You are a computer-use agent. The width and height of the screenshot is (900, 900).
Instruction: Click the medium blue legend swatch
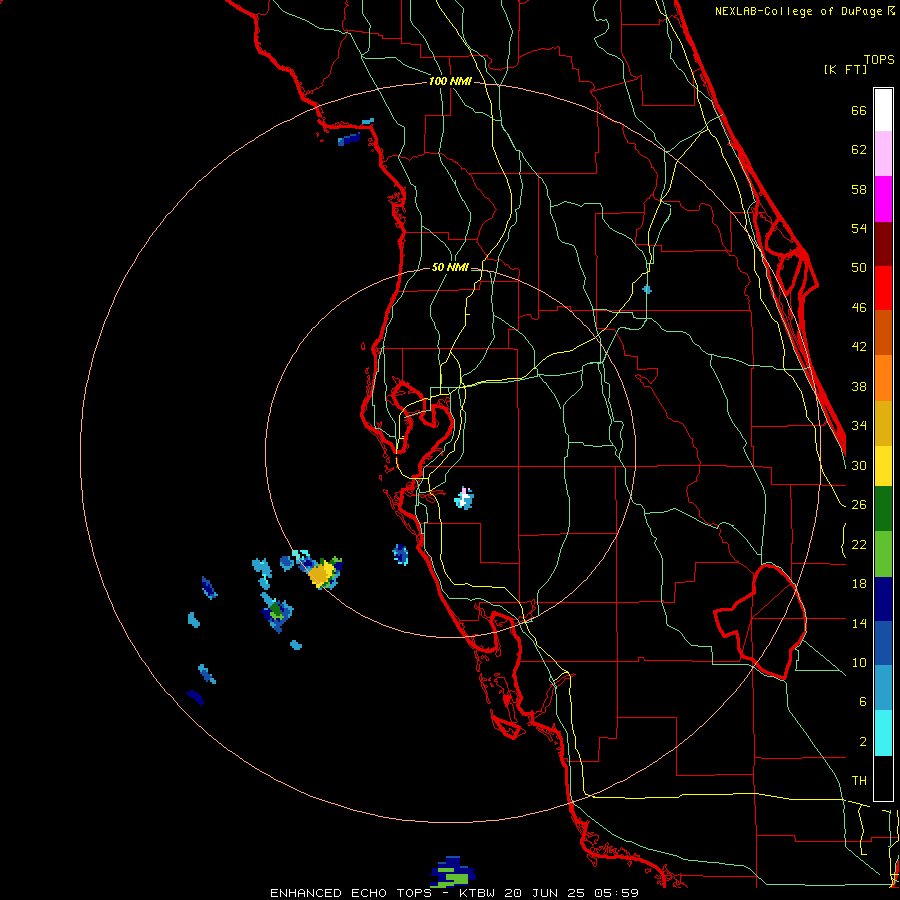[883, 643]
